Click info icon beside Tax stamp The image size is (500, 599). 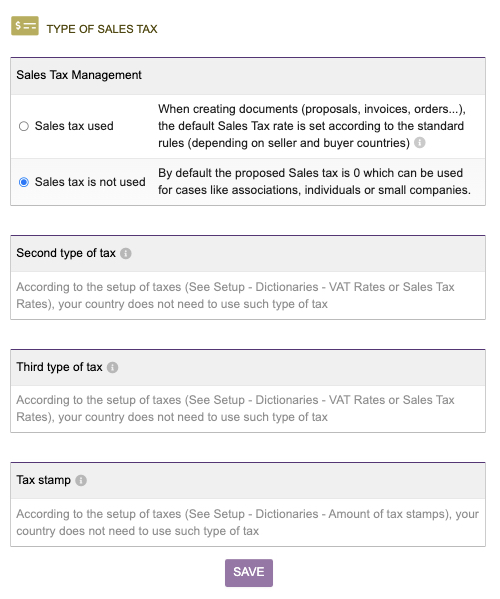coord(81,481)
